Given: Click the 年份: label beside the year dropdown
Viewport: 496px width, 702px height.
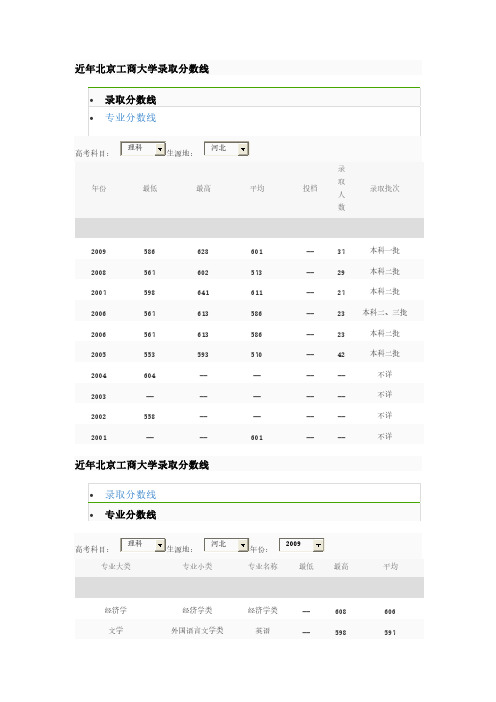Looking at the screenshot, I should coord(259,549).
